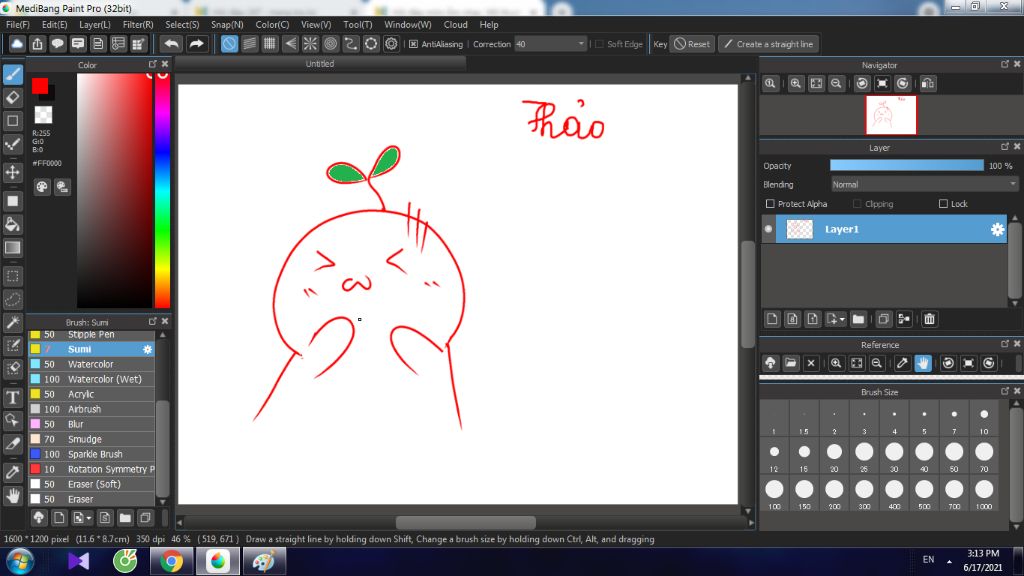Adjust the layer Opacity slider

click(906, 166)
